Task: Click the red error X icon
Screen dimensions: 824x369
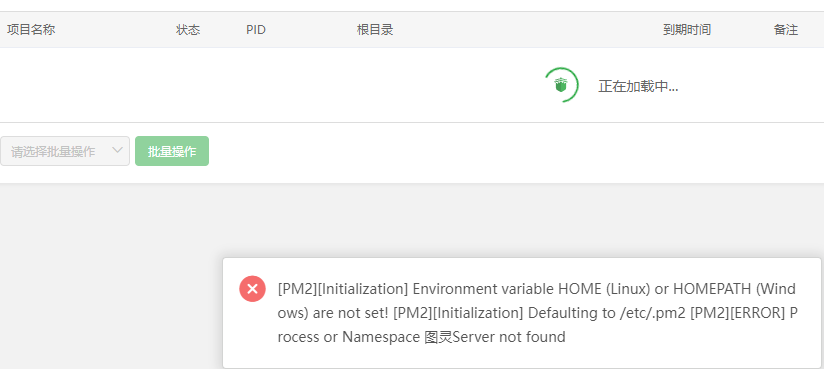Action: tap(252, 289)
